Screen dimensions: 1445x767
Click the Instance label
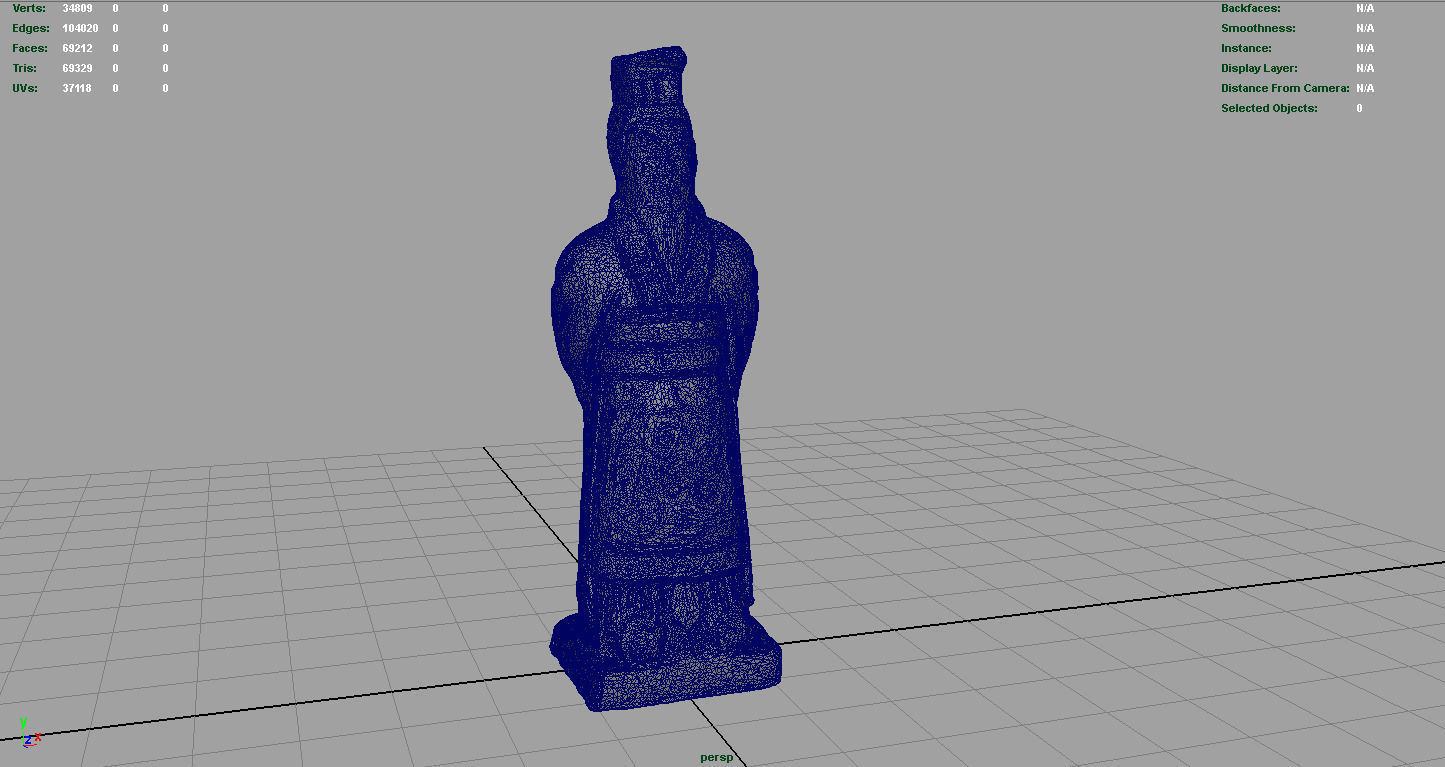click(x=1246, y=48)
